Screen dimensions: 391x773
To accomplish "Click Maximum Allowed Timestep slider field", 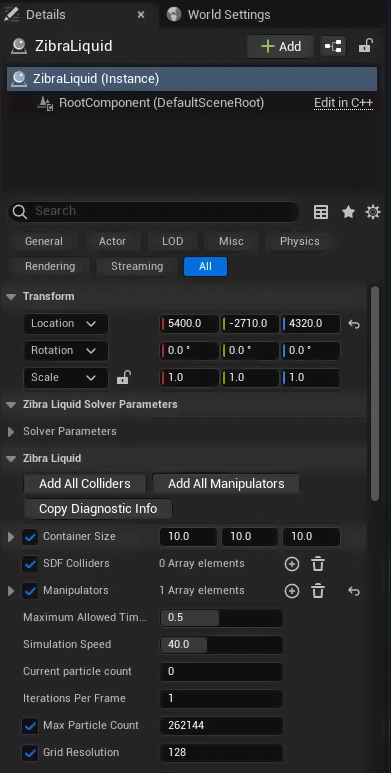I will [x=221, y=618].
